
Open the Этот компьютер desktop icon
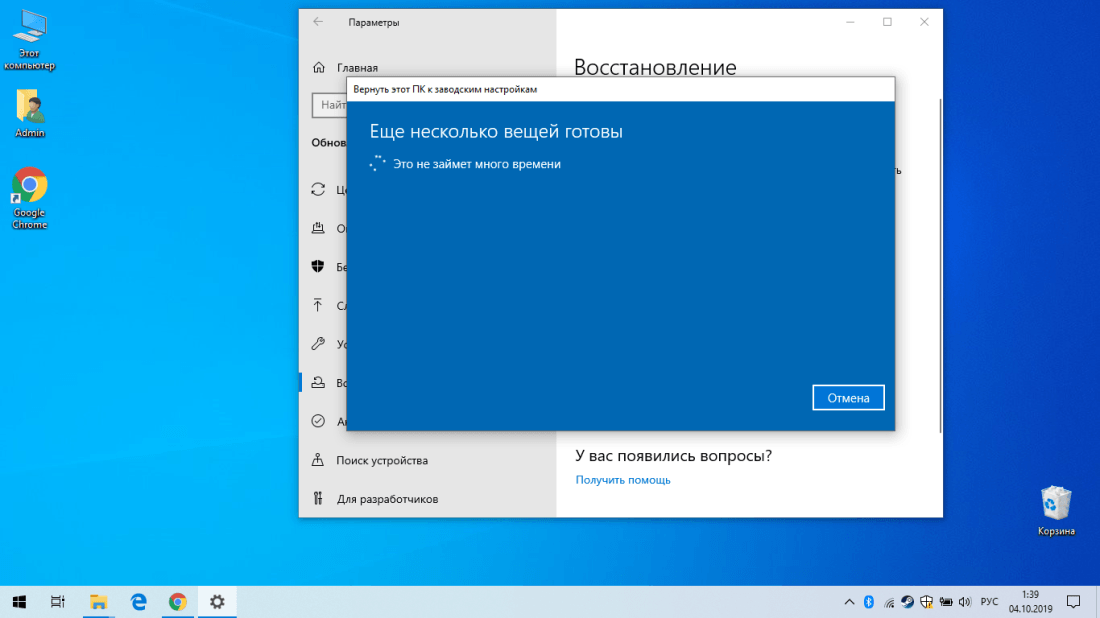click(x=29, y=40)
